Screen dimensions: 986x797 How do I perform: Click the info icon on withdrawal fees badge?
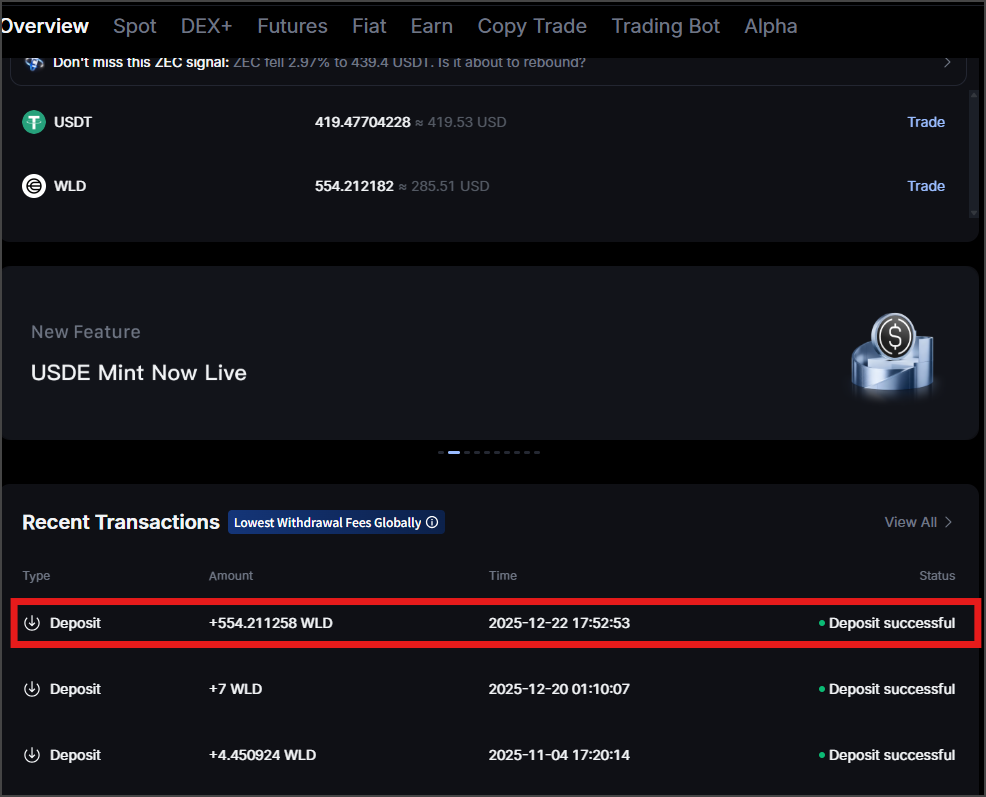432,522
